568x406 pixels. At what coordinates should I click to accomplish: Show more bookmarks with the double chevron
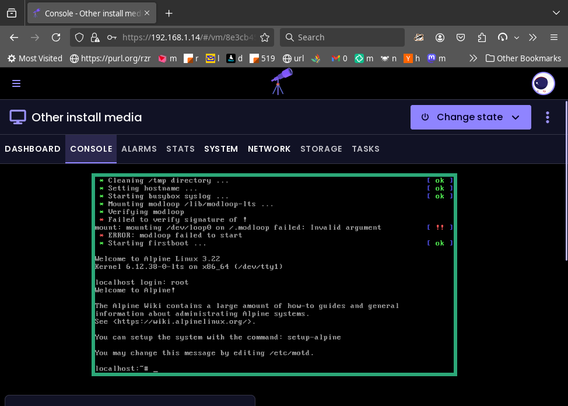pos(473,58)
